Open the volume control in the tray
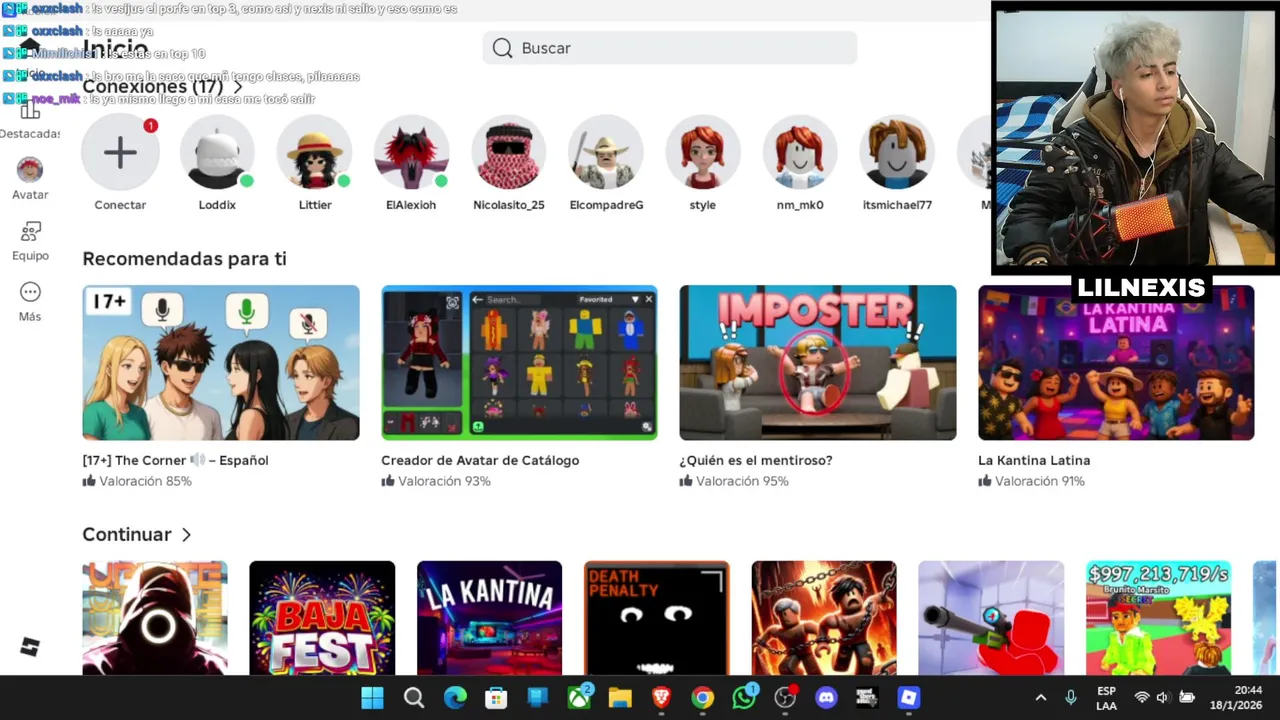This screenshot has width=1280, height=720. click(x=1163, y=698)
